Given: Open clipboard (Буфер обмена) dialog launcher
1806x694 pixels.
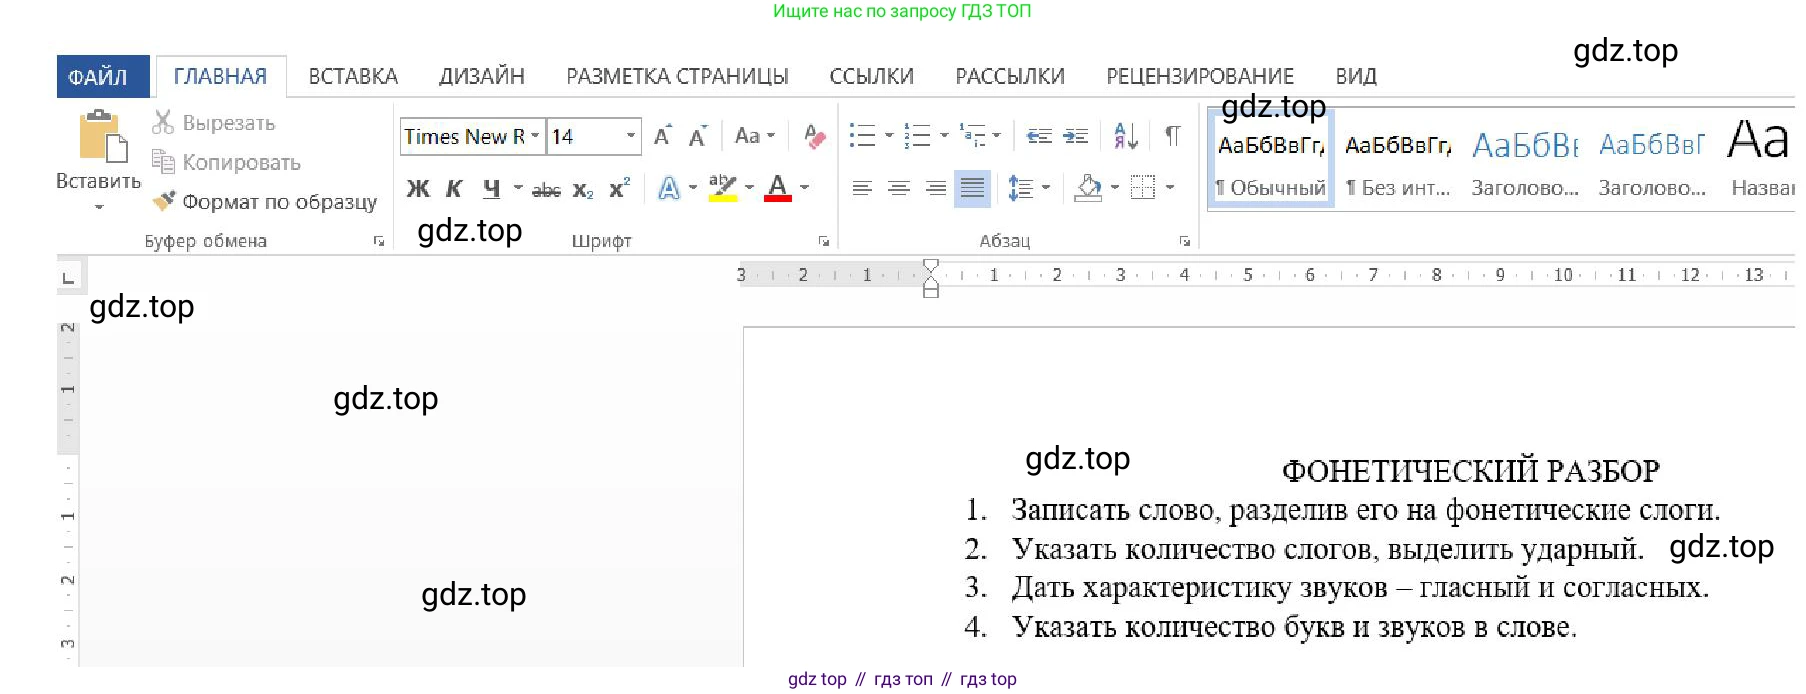Looking at the screenshot, I should click(x=379, y=241).
